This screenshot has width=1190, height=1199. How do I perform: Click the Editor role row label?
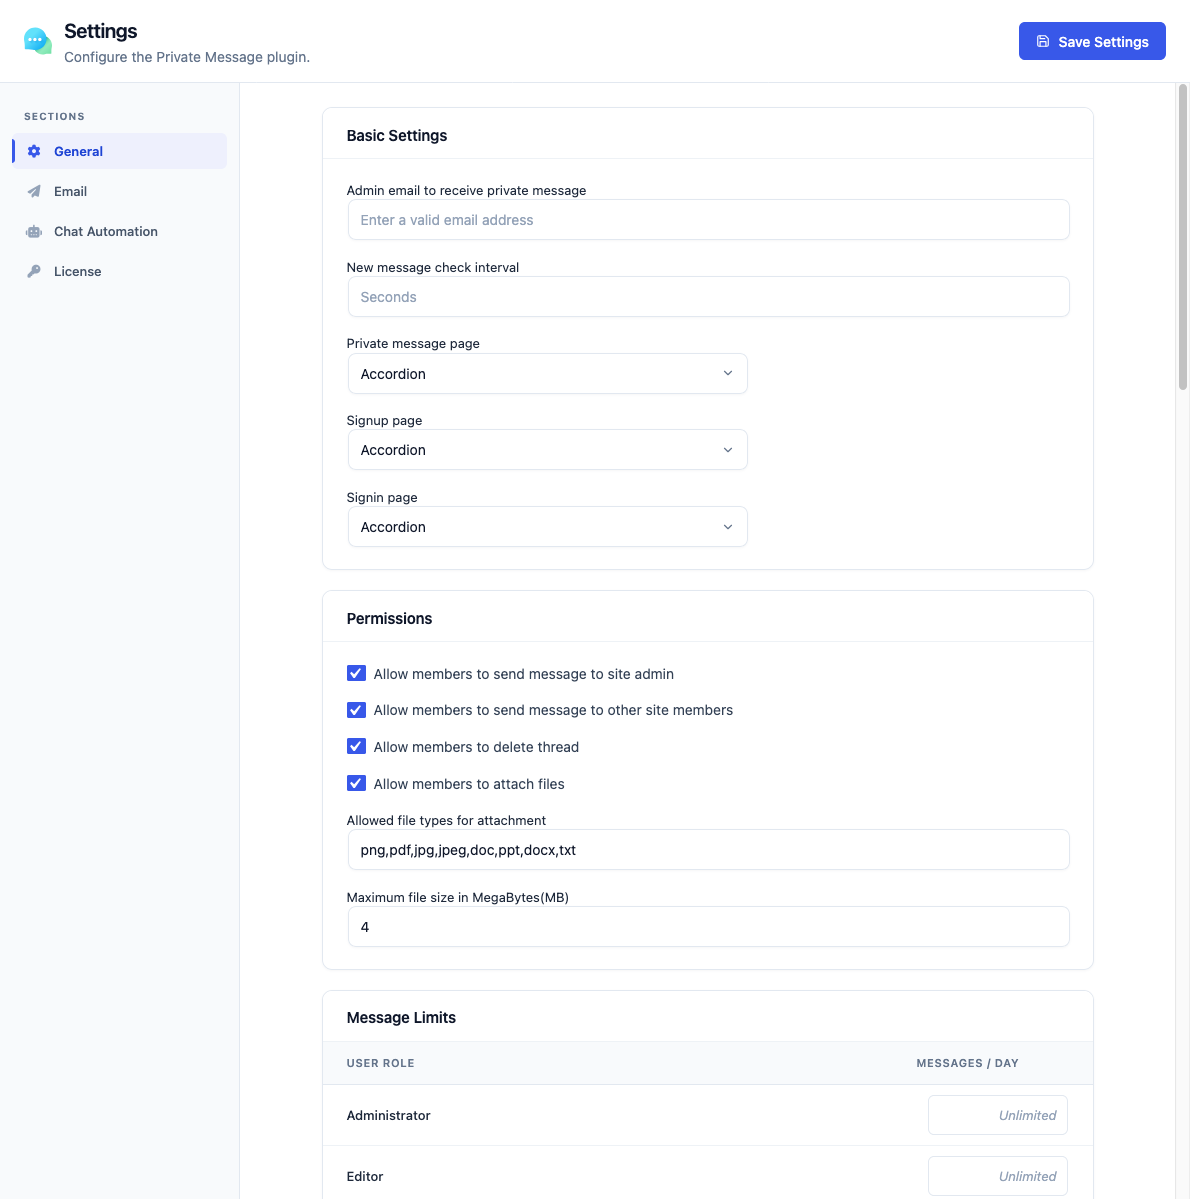point(365,1176)
